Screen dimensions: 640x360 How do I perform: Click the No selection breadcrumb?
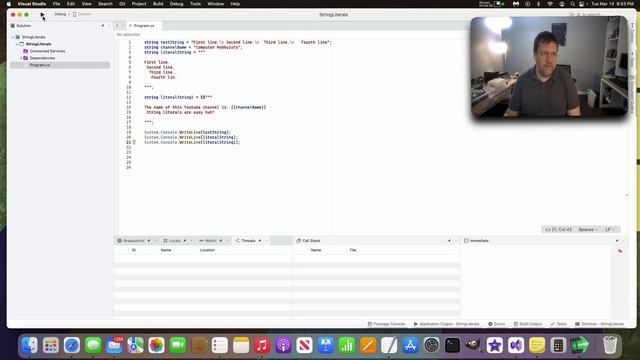(128, 35)
